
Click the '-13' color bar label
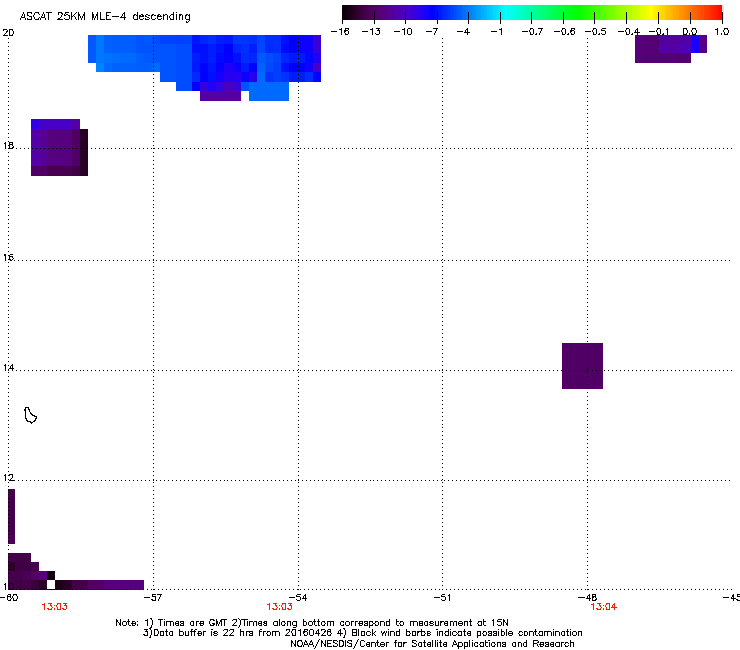tap(371, 32)
